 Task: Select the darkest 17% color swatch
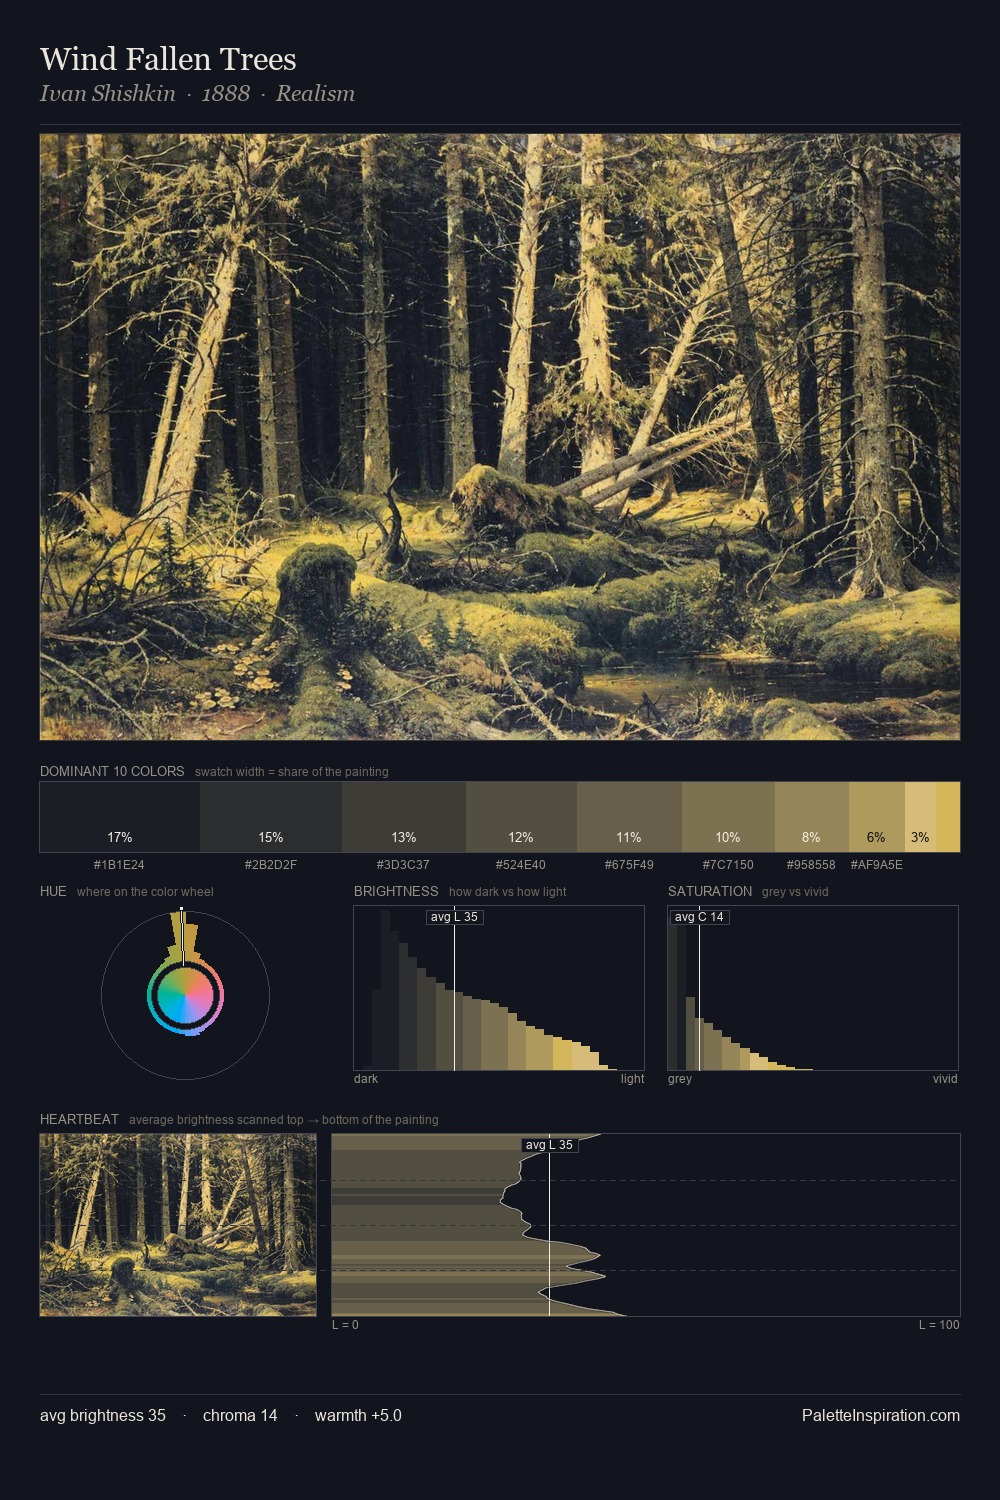pos(120,817)
